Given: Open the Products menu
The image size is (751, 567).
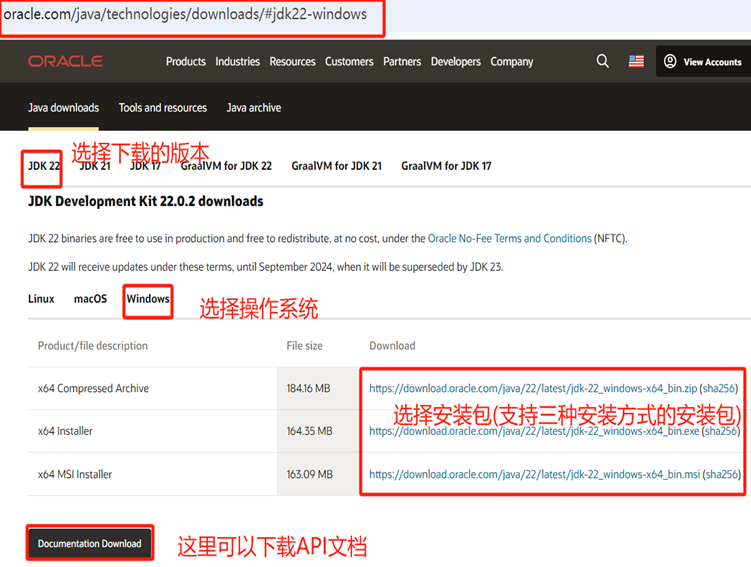Looking at the screenshot, I should point(186,62).
